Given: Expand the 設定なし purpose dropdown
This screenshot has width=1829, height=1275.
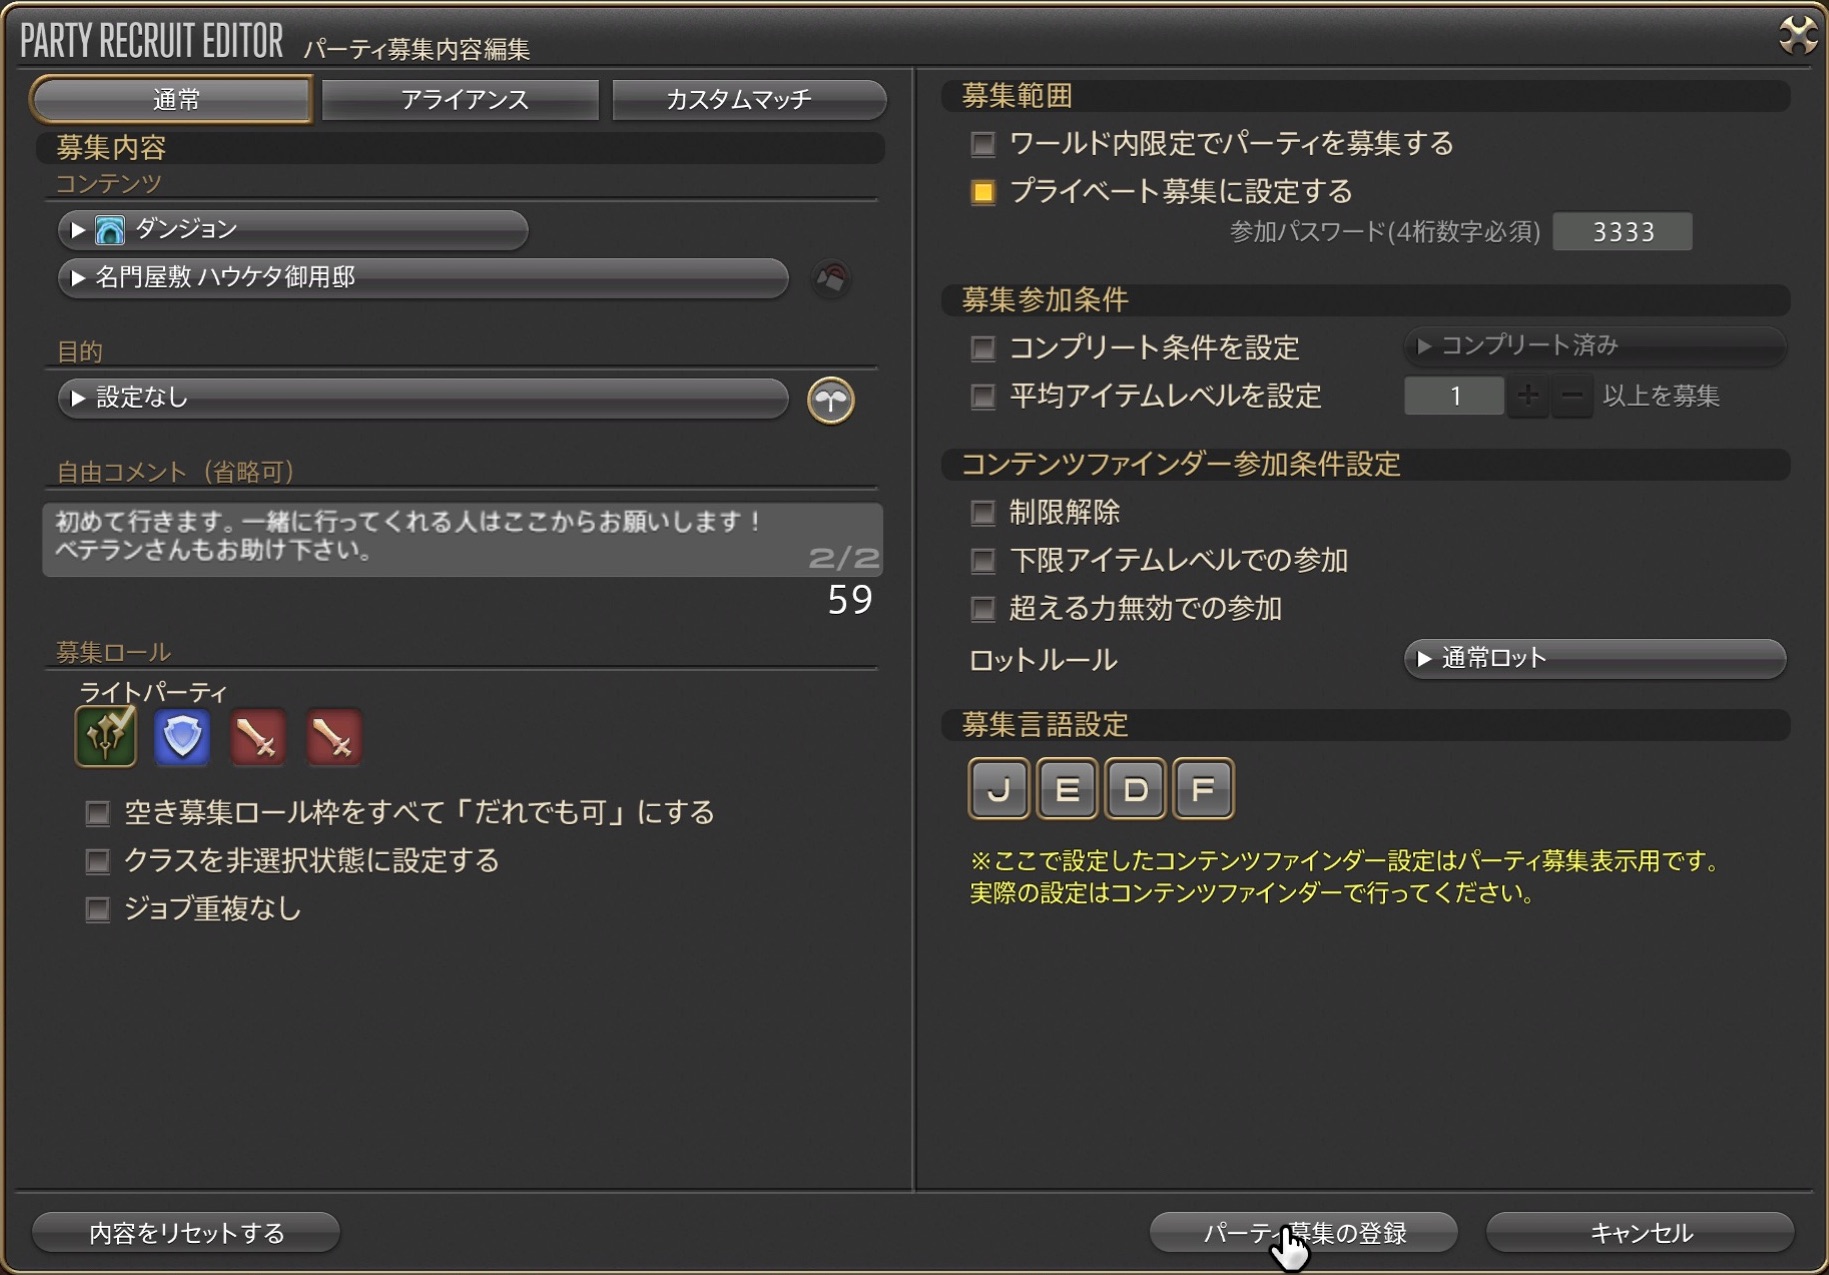Looking at the screenshot, I should (x=423, y=398).
